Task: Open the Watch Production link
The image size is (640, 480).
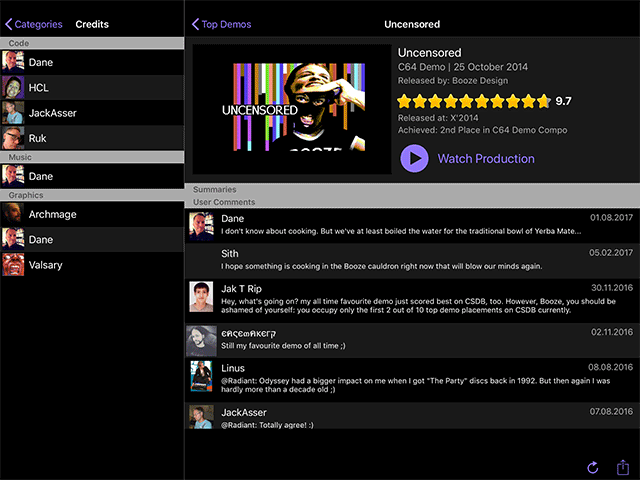Action: tap(486, 158)
